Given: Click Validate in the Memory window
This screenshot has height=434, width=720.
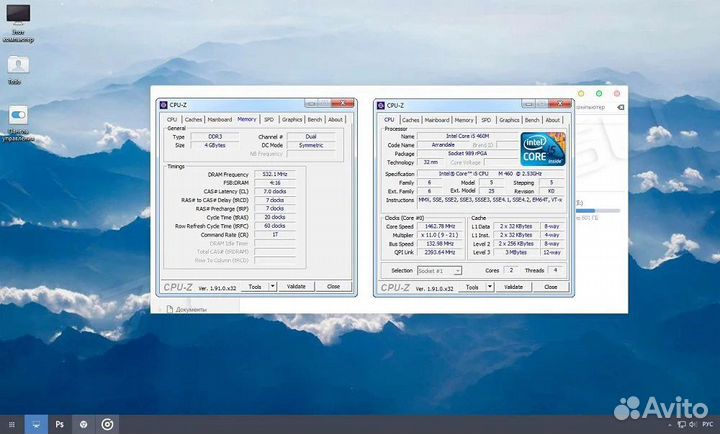Looking at the screenshot, I should [x=296, y=287].
